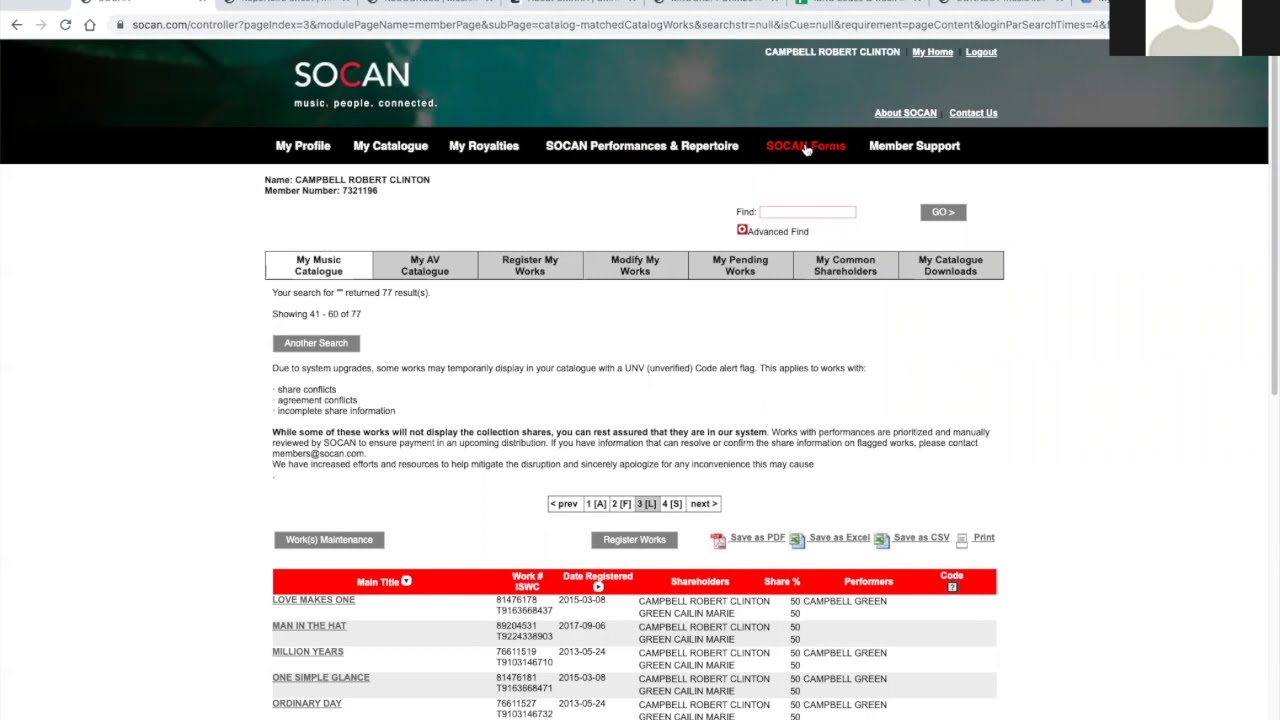Click the browser forward arrow
The height and width of the screenshot is (720, 1280).
(41, 24)
